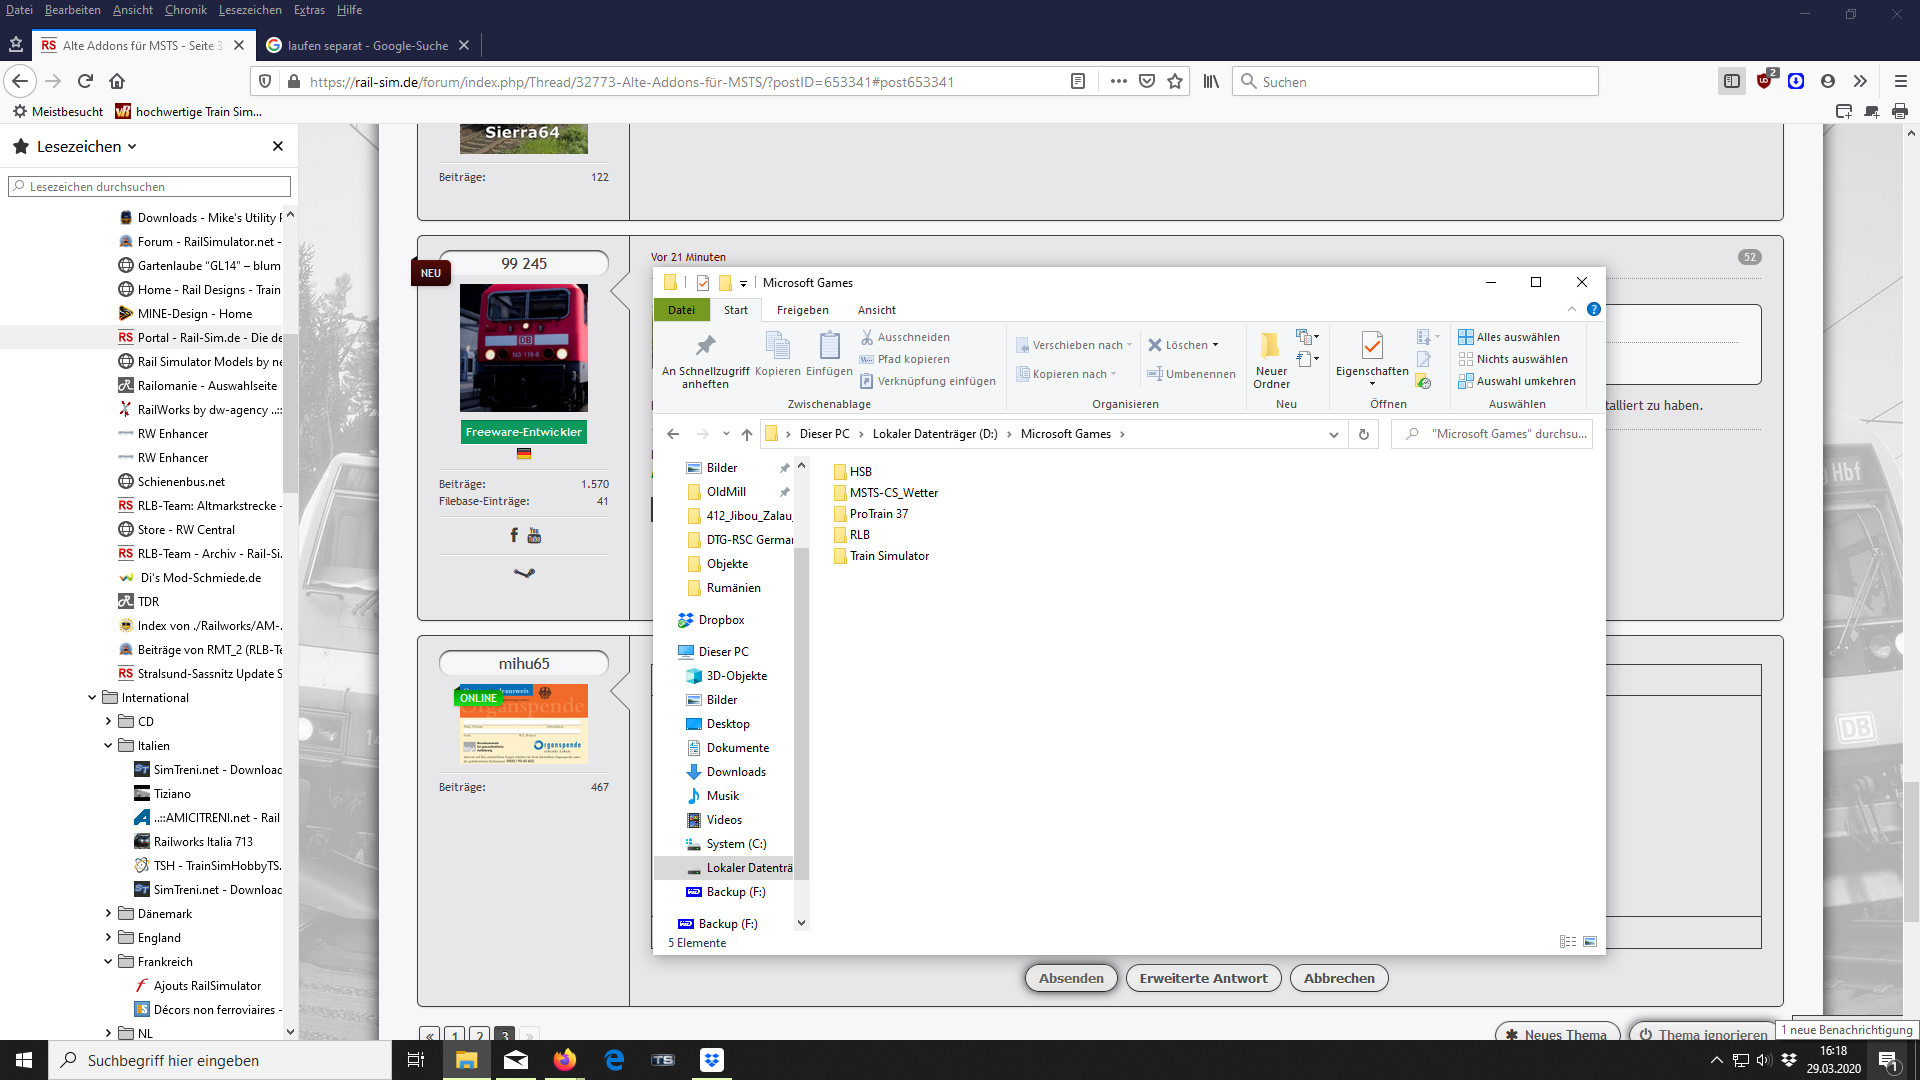This screenshot has width=1920, height=1080.
Task: Open reader view icon in address bar
Action: pyautogui.click(x=1078, y=81)
